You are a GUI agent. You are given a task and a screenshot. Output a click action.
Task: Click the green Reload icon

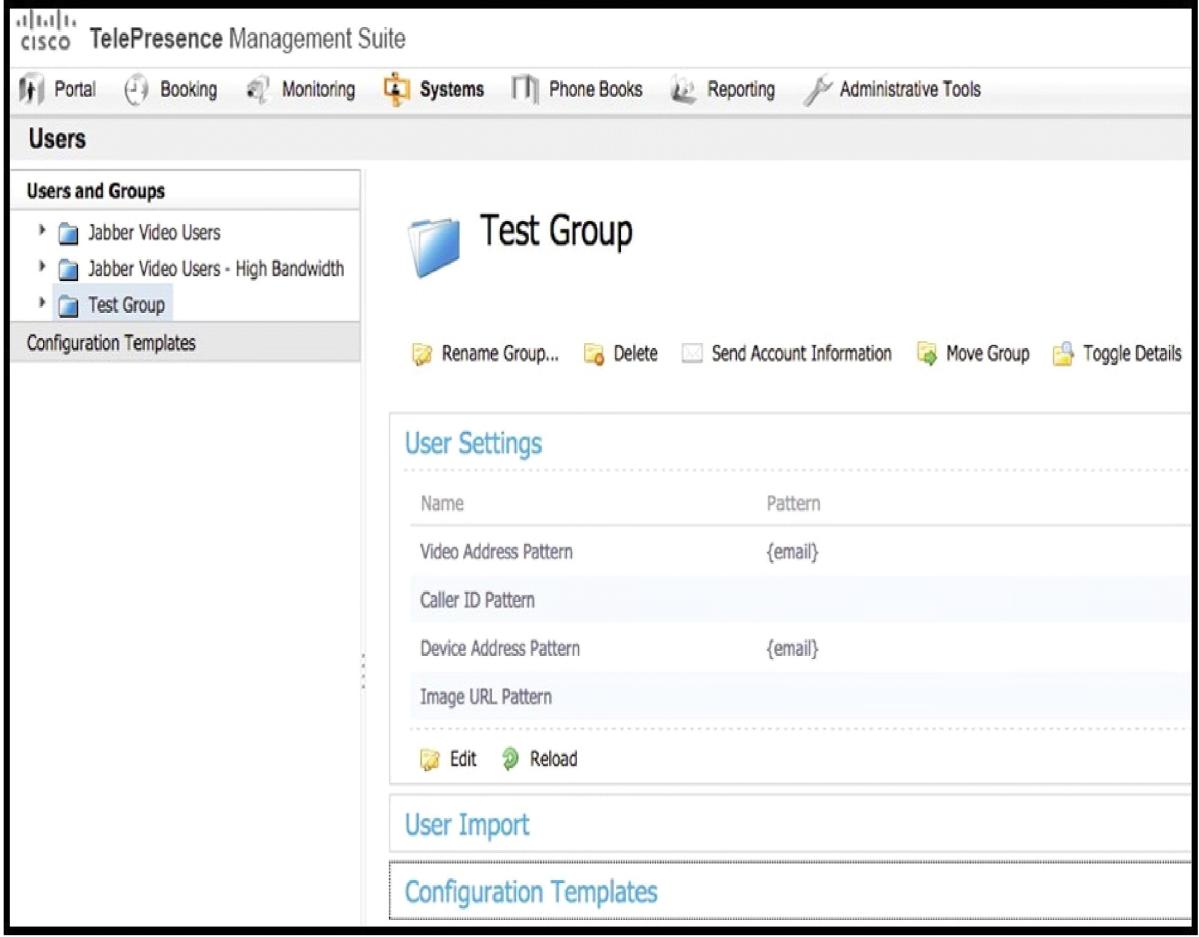point(510,759)
